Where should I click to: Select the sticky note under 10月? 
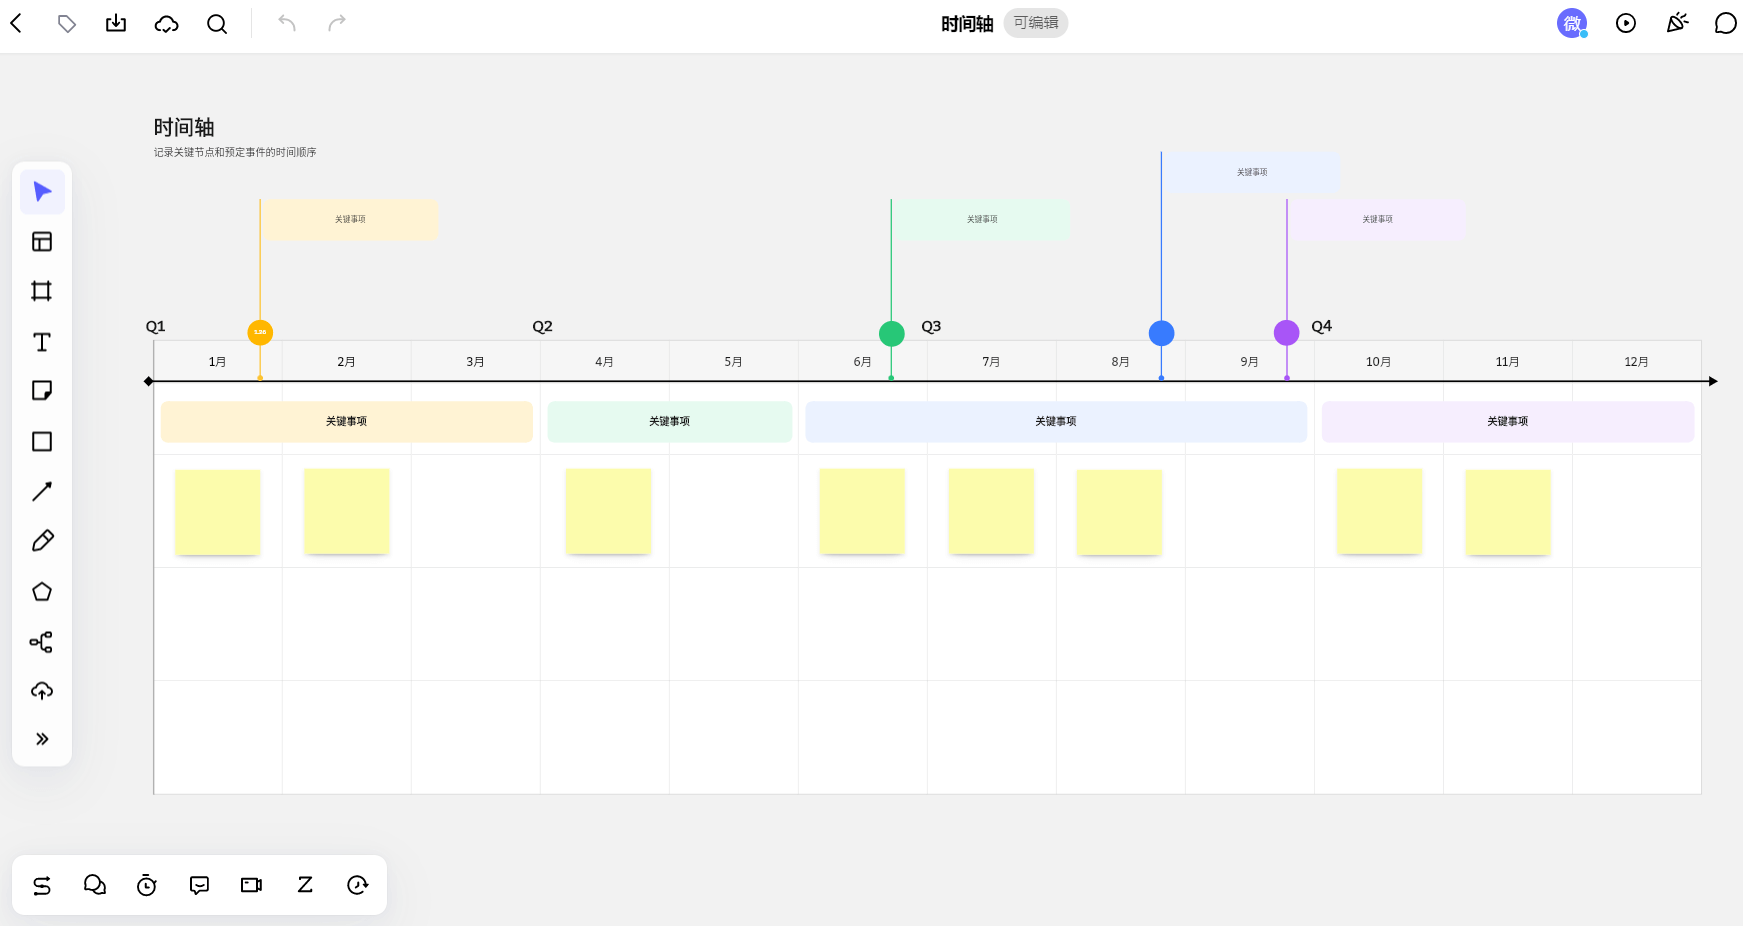coord(1380,511)
